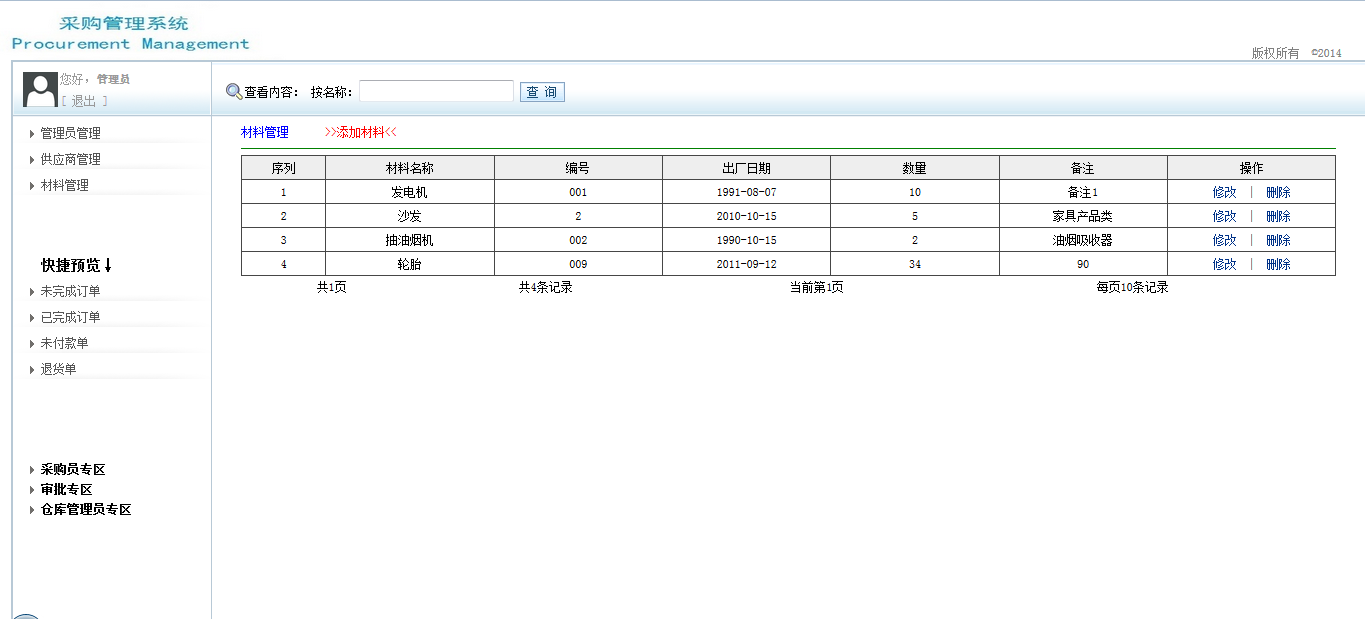
Task: Click the 每页10条记录 pagination text
Action: tap(1132, 287)
